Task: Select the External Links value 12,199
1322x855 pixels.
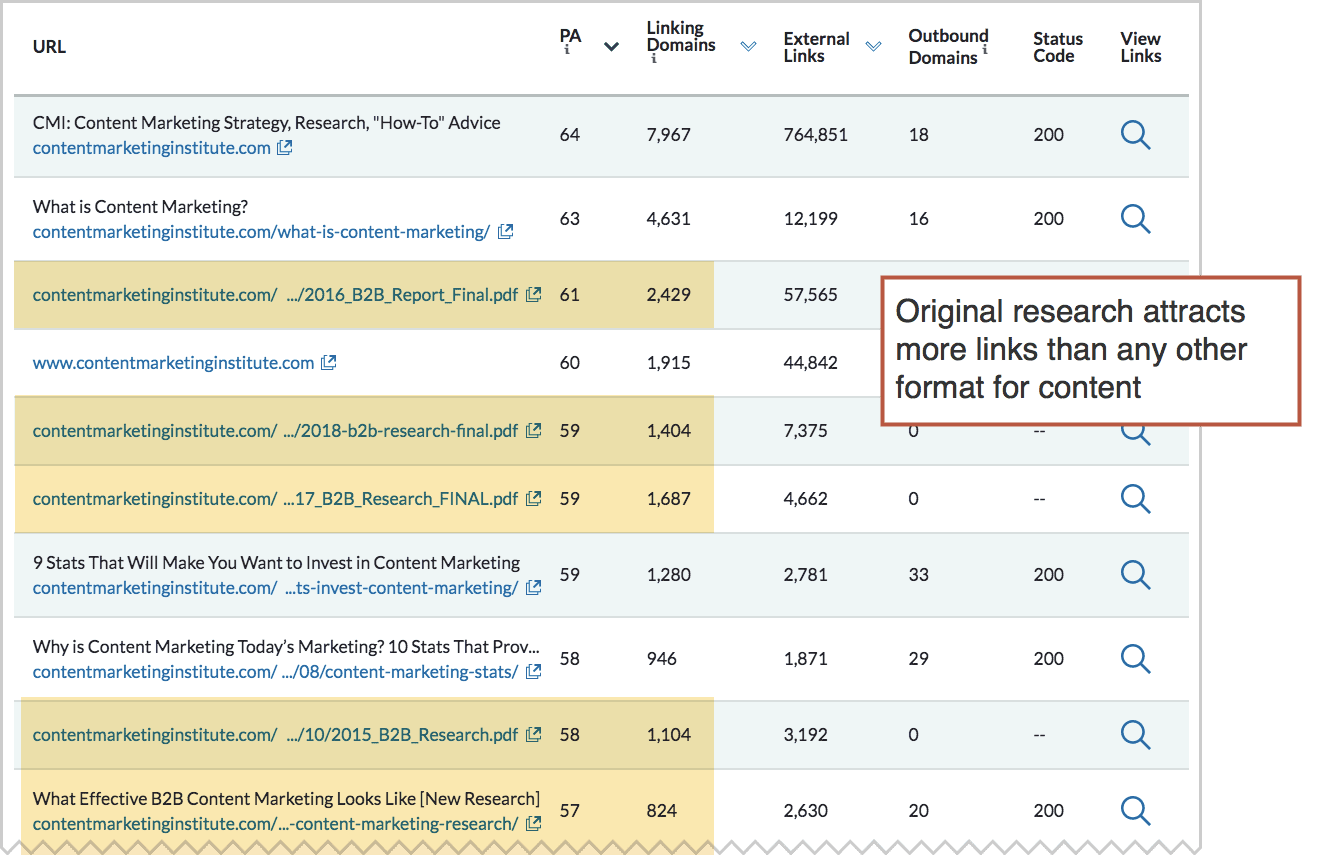Action: pyautogui.click(x=811, y=219)
